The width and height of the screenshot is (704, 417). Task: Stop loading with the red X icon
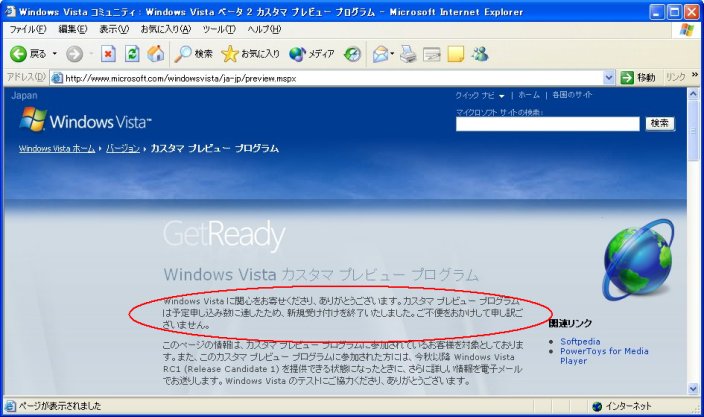coord(108,54)
